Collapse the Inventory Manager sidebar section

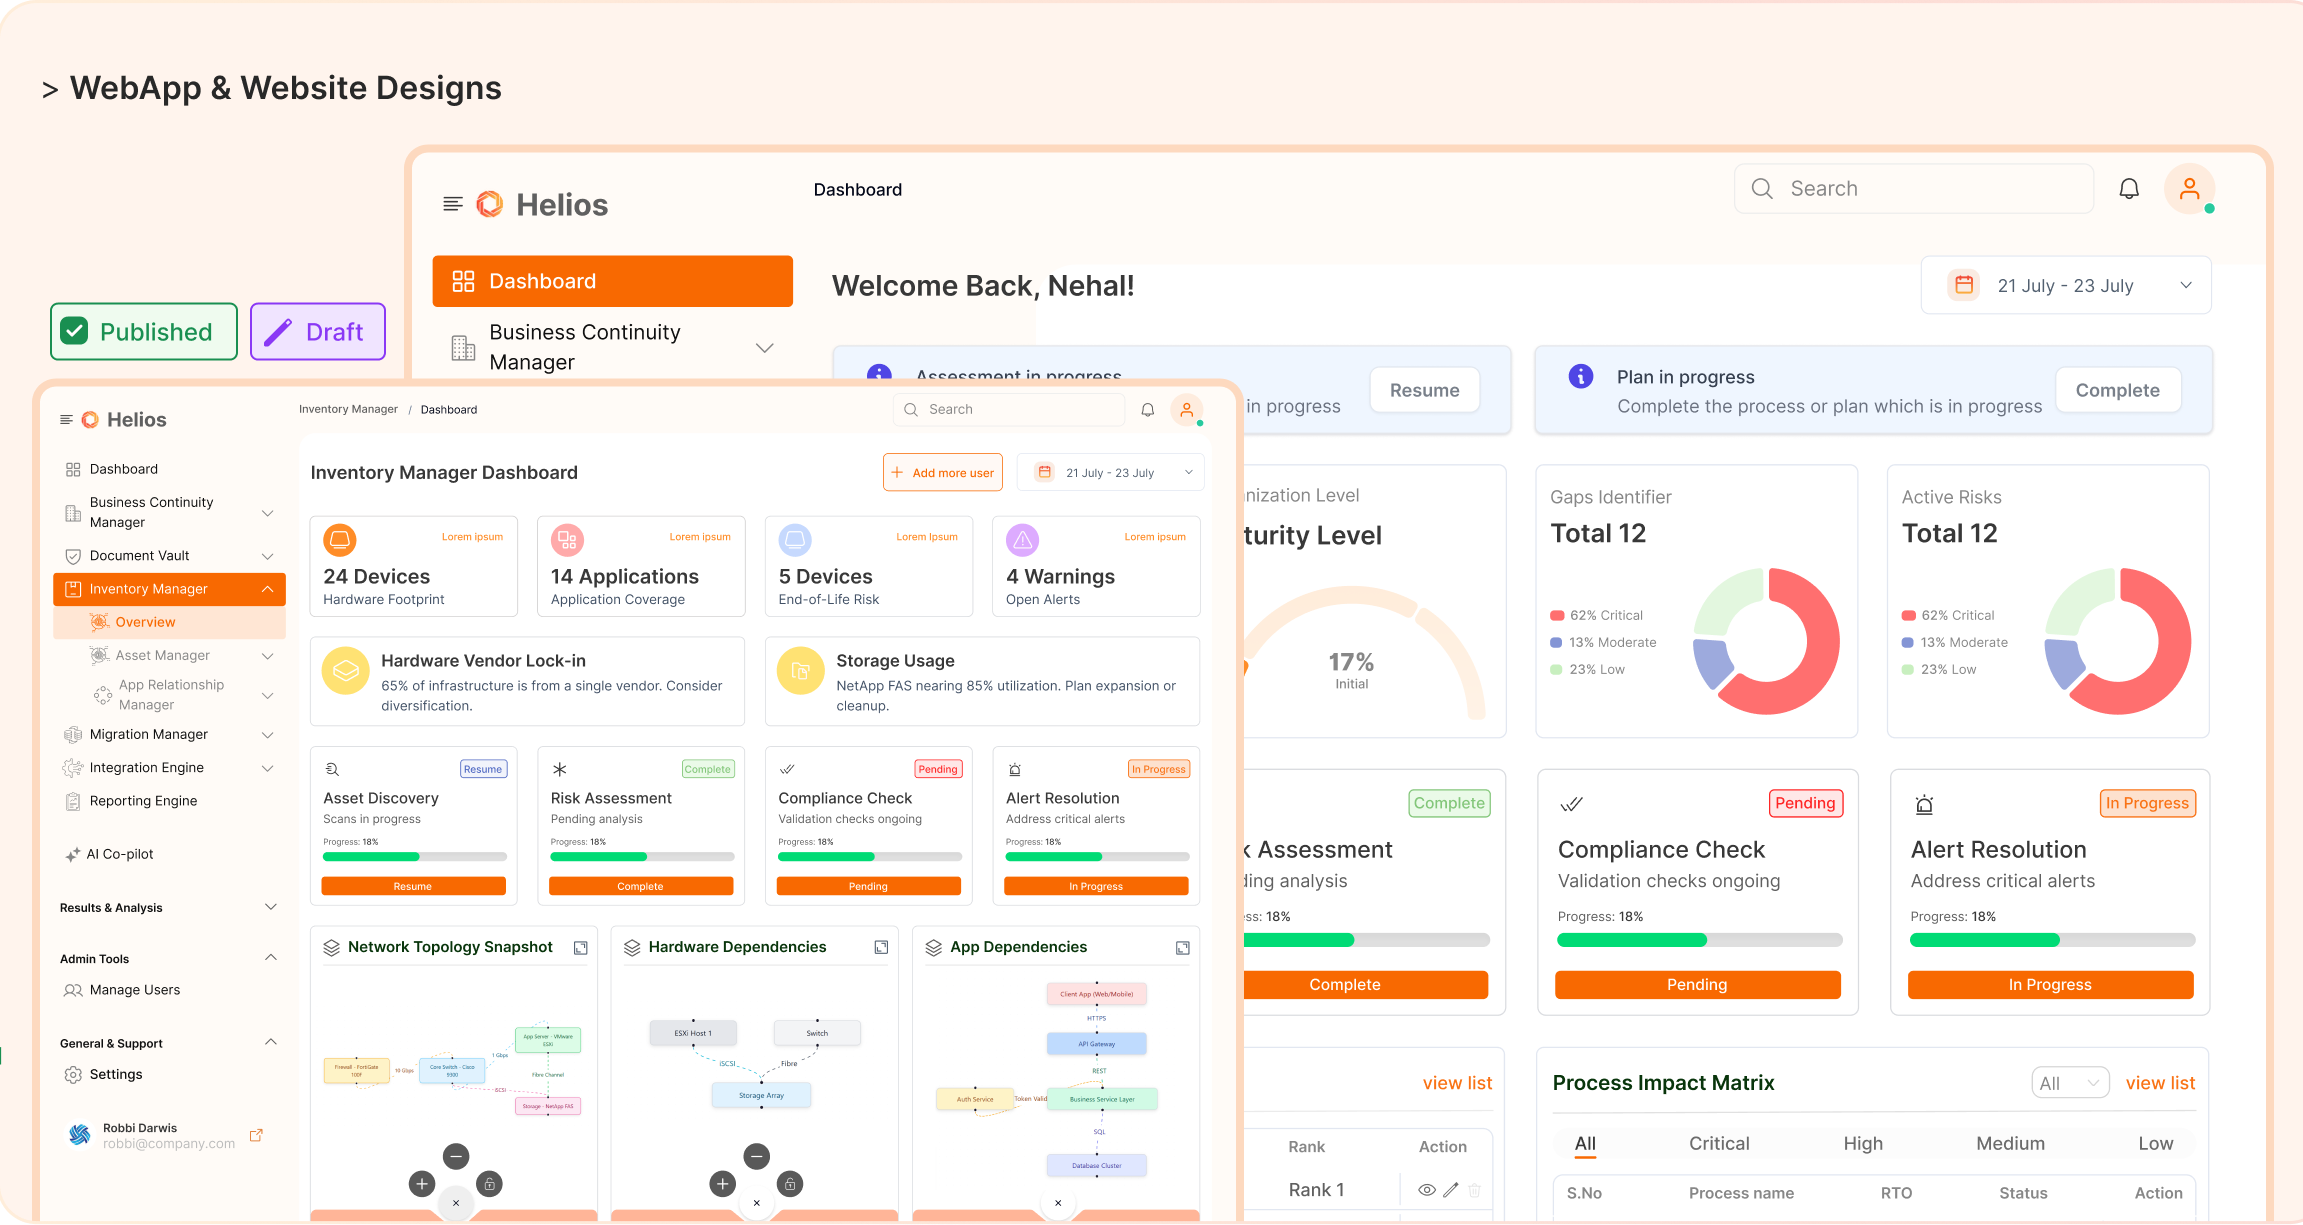point(267,589)
